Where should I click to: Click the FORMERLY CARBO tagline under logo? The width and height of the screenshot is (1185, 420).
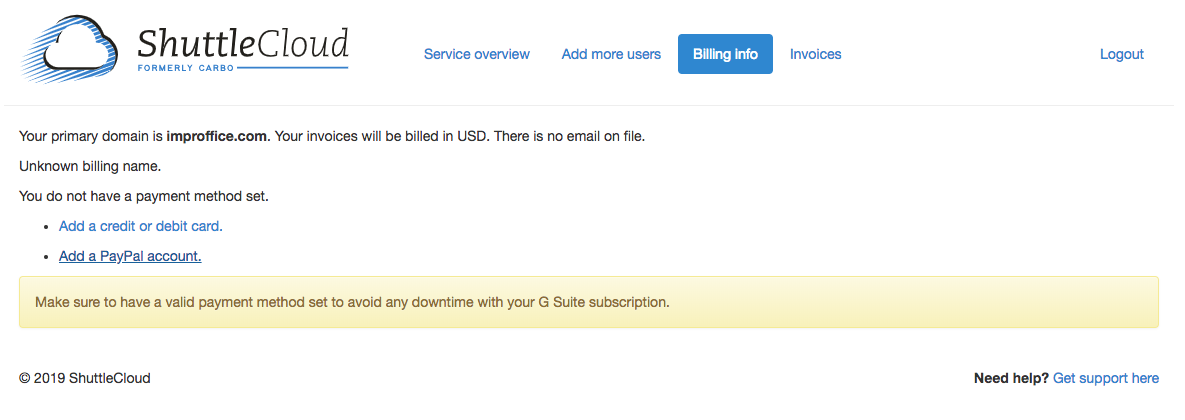pyautogui.click(x=185, y=68)
